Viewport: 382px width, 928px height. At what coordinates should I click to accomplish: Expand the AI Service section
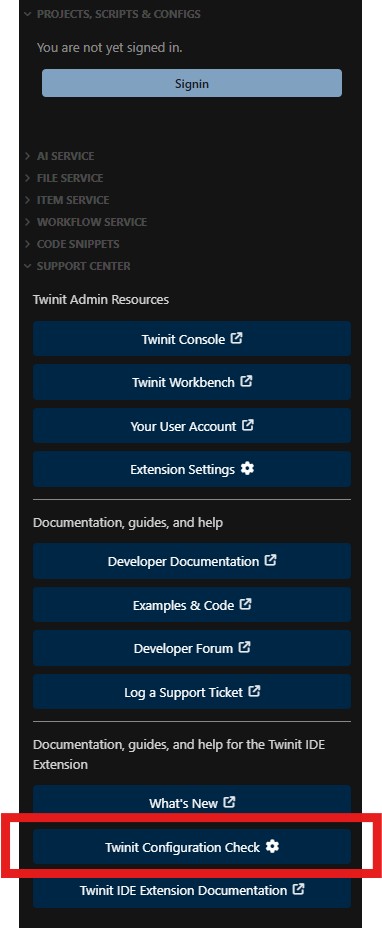tap(59, 156)
